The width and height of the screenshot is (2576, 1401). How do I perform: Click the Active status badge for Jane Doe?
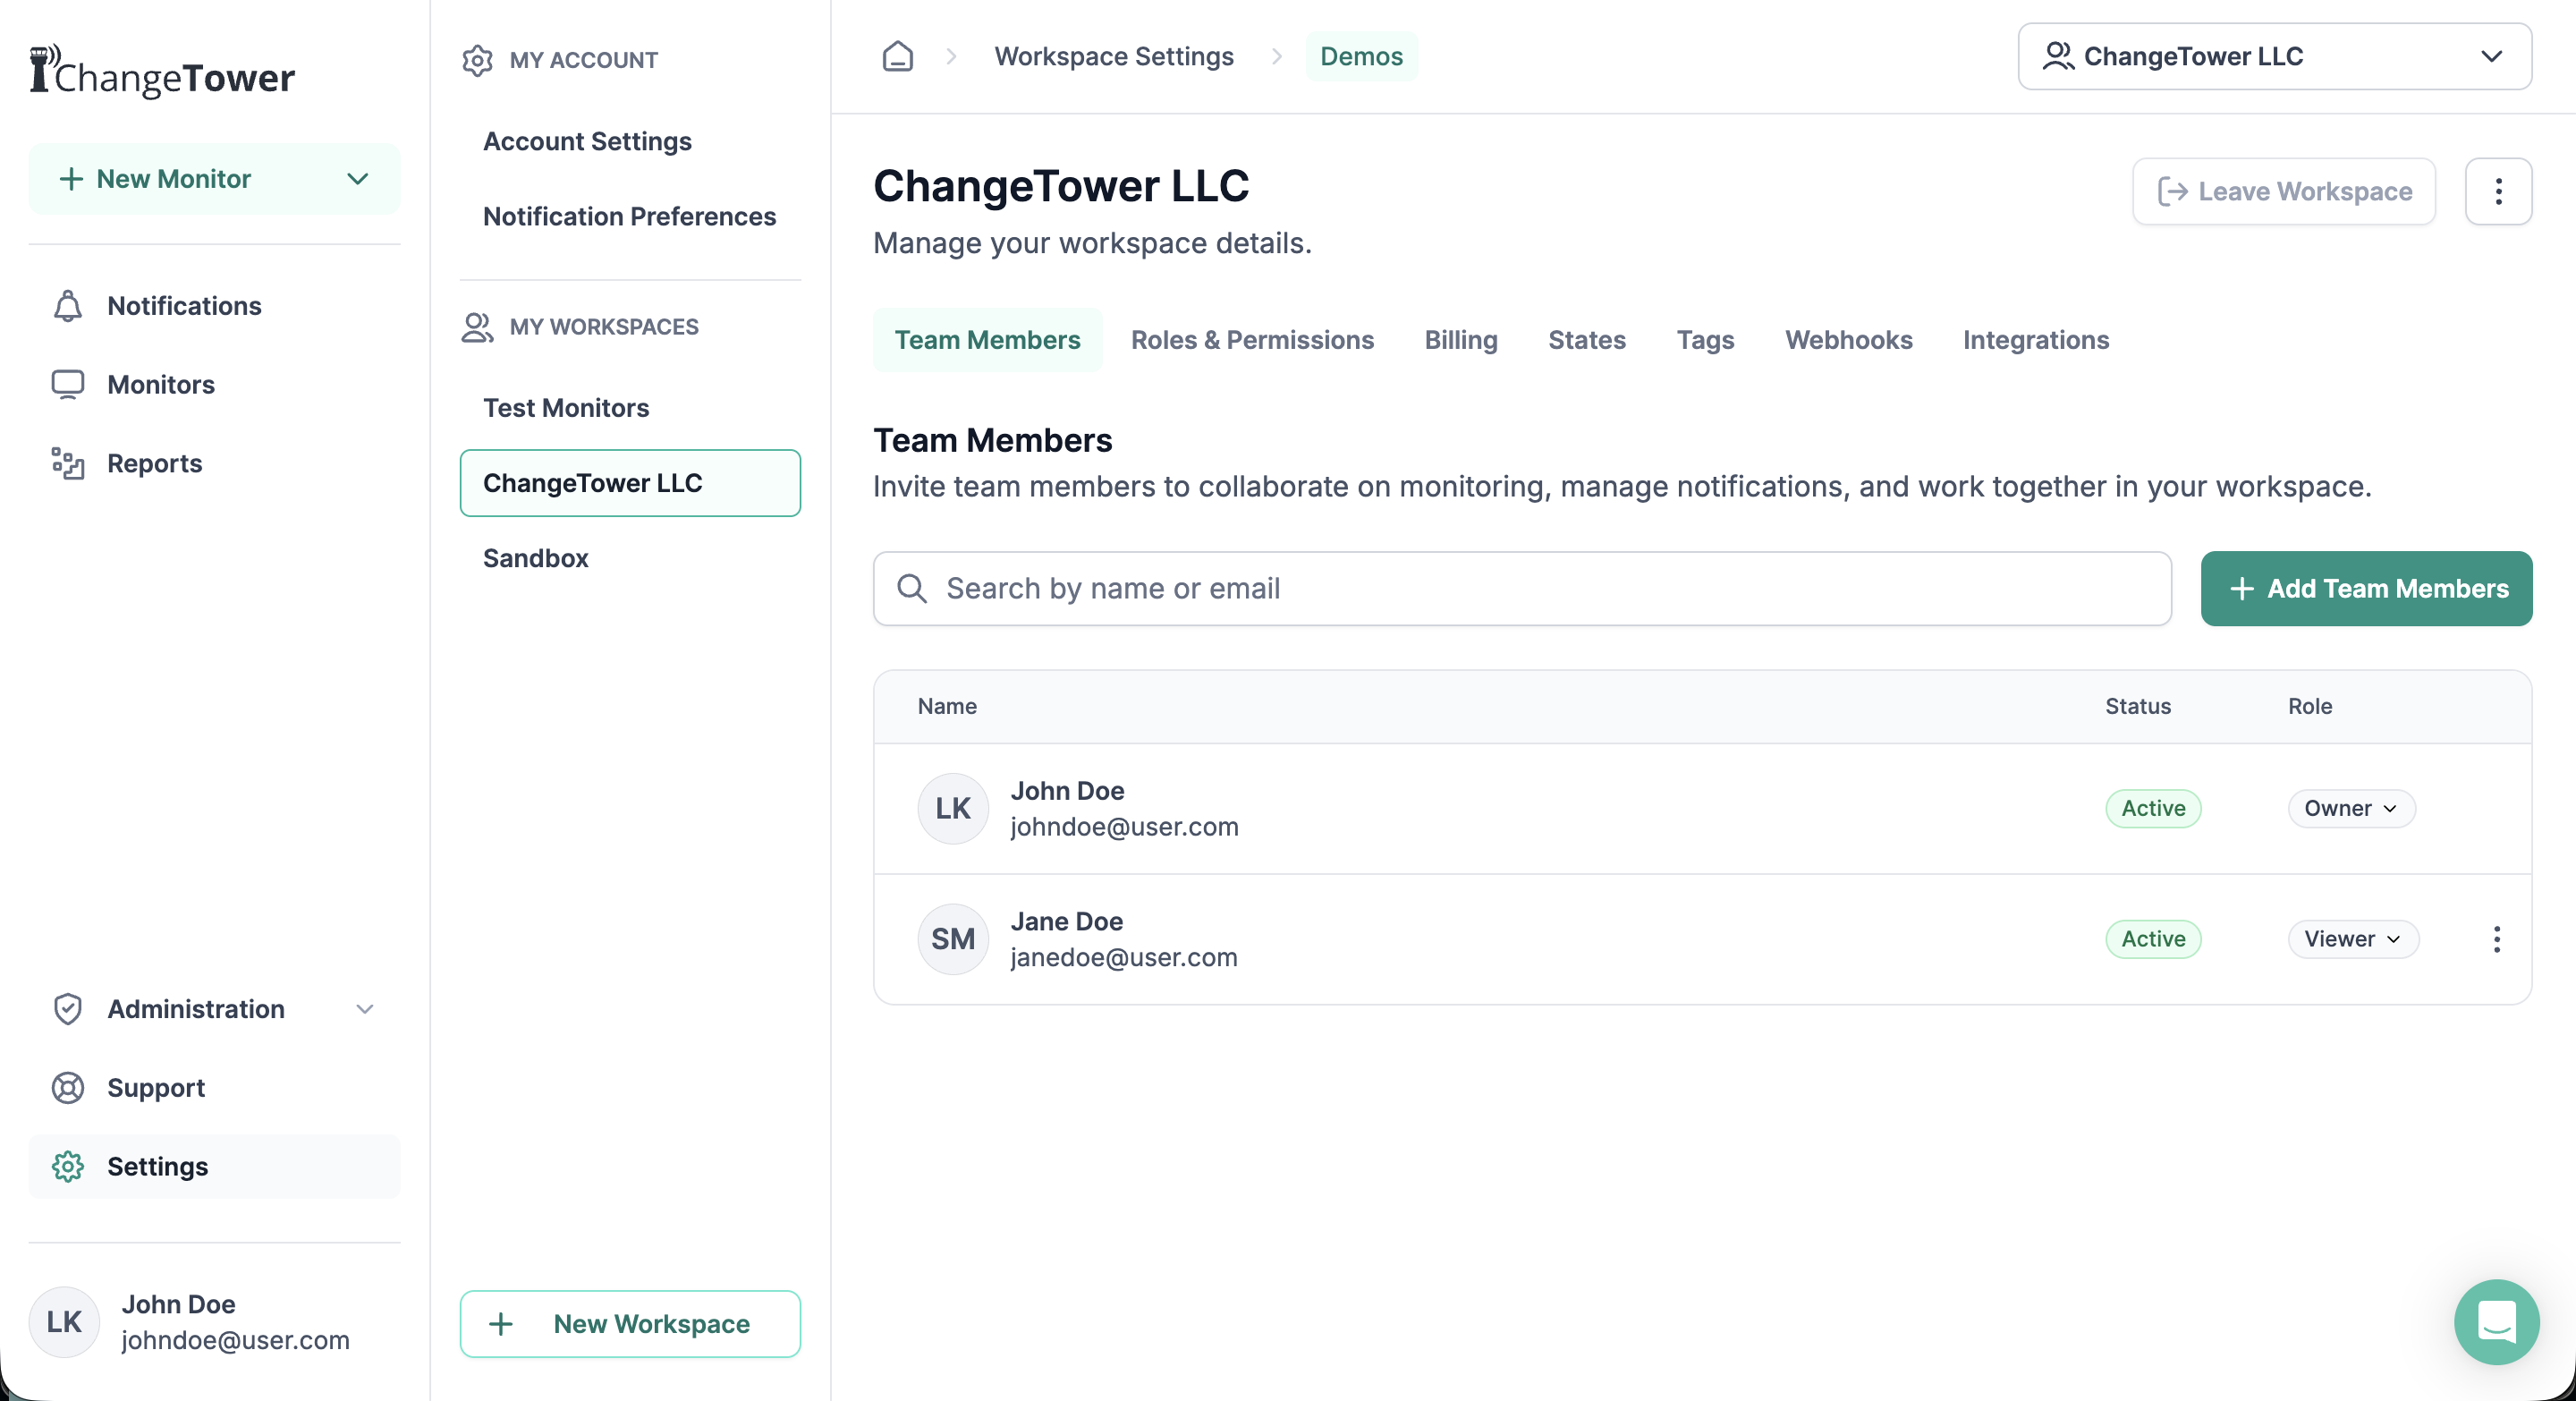2152,939
